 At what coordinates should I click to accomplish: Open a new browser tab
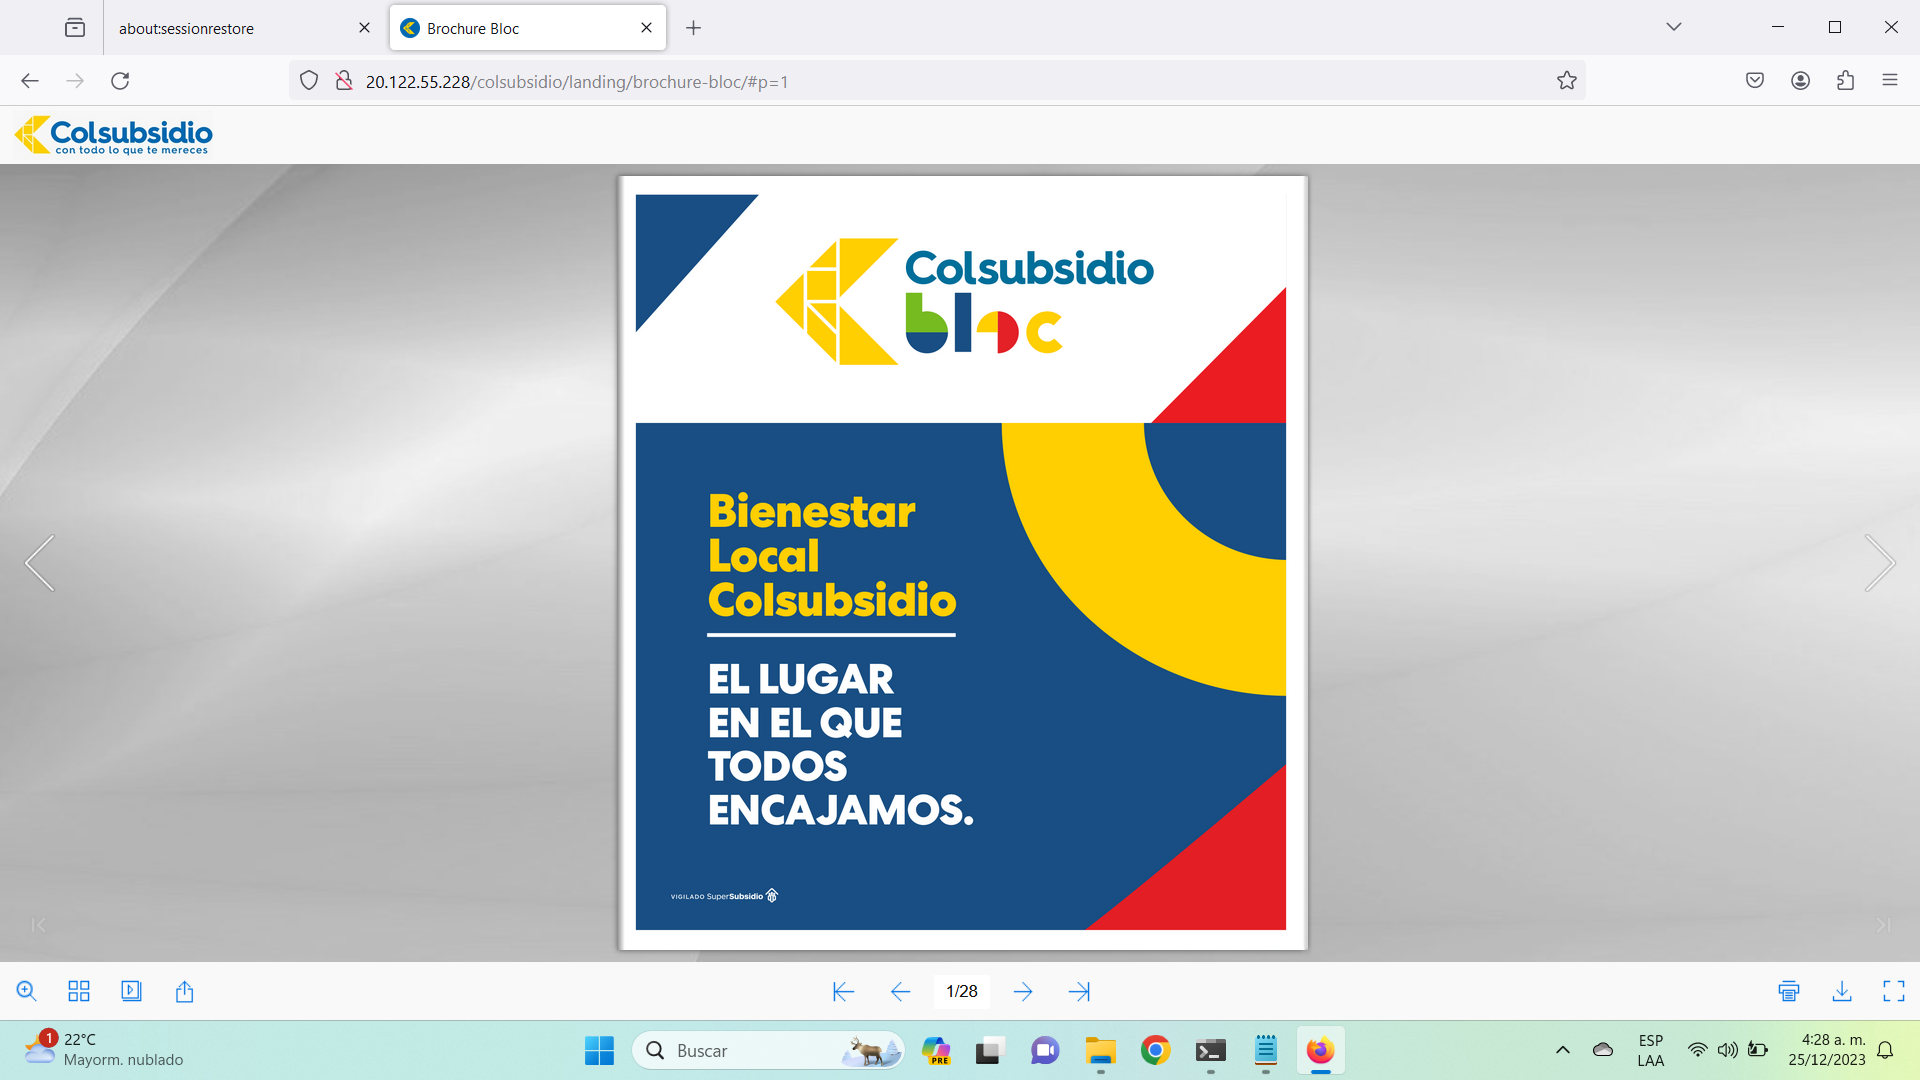pos(693,28)
